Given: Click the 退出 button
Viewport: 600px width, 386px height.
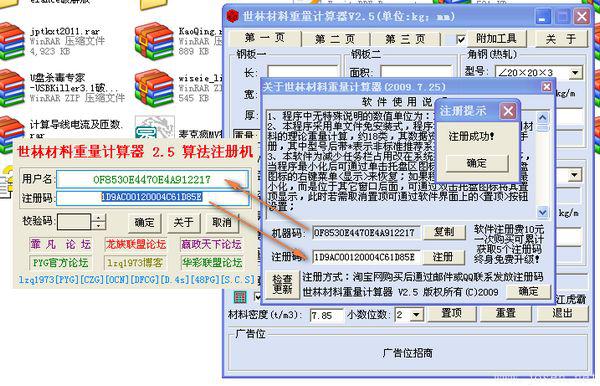Looking at the screenshot, I should tap(562, 313).
